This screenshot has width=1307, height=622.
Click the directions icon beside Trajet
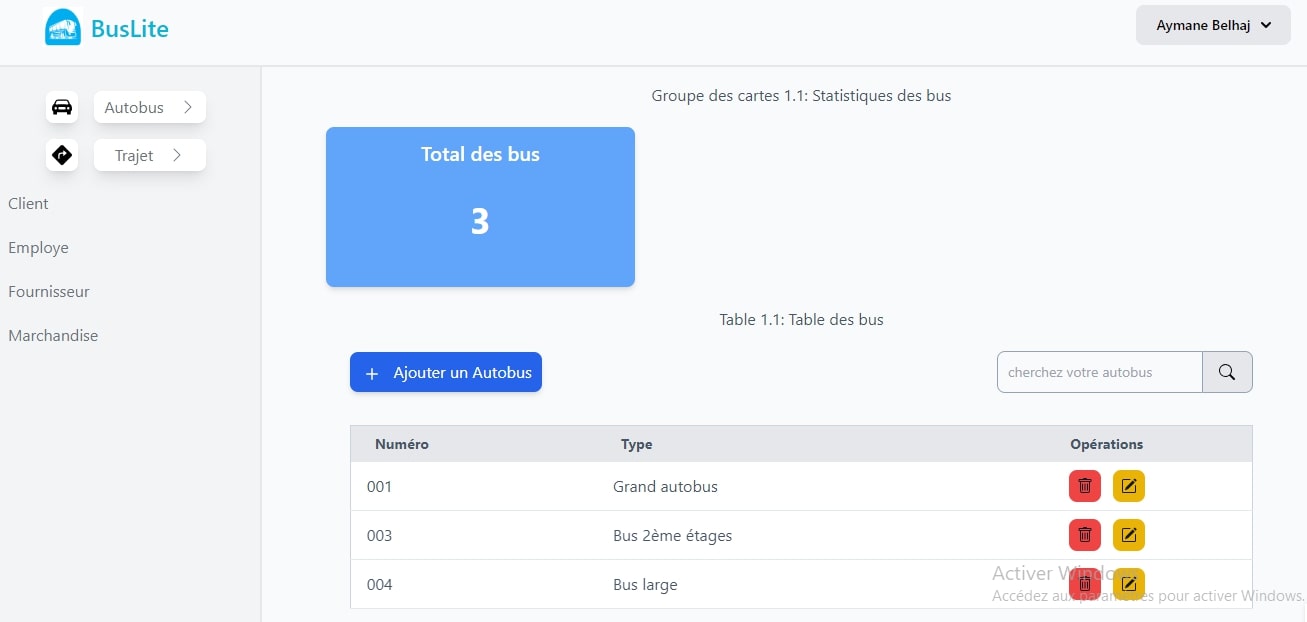tap(62, 155)
